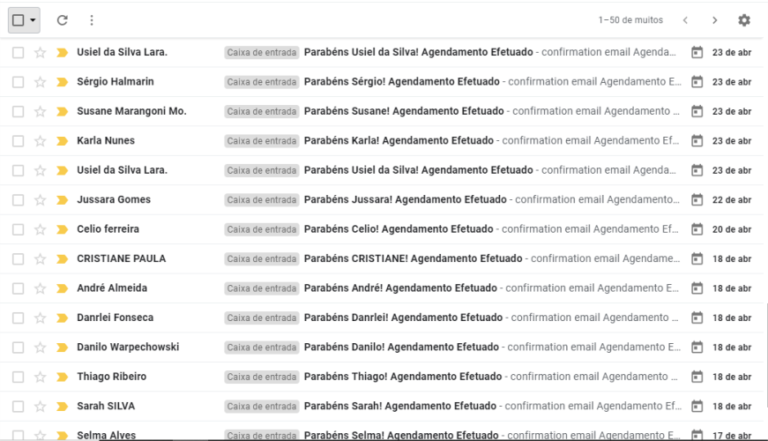Click Caixa de entrada label on Jussara Gomes email

[x=261, y=200]
